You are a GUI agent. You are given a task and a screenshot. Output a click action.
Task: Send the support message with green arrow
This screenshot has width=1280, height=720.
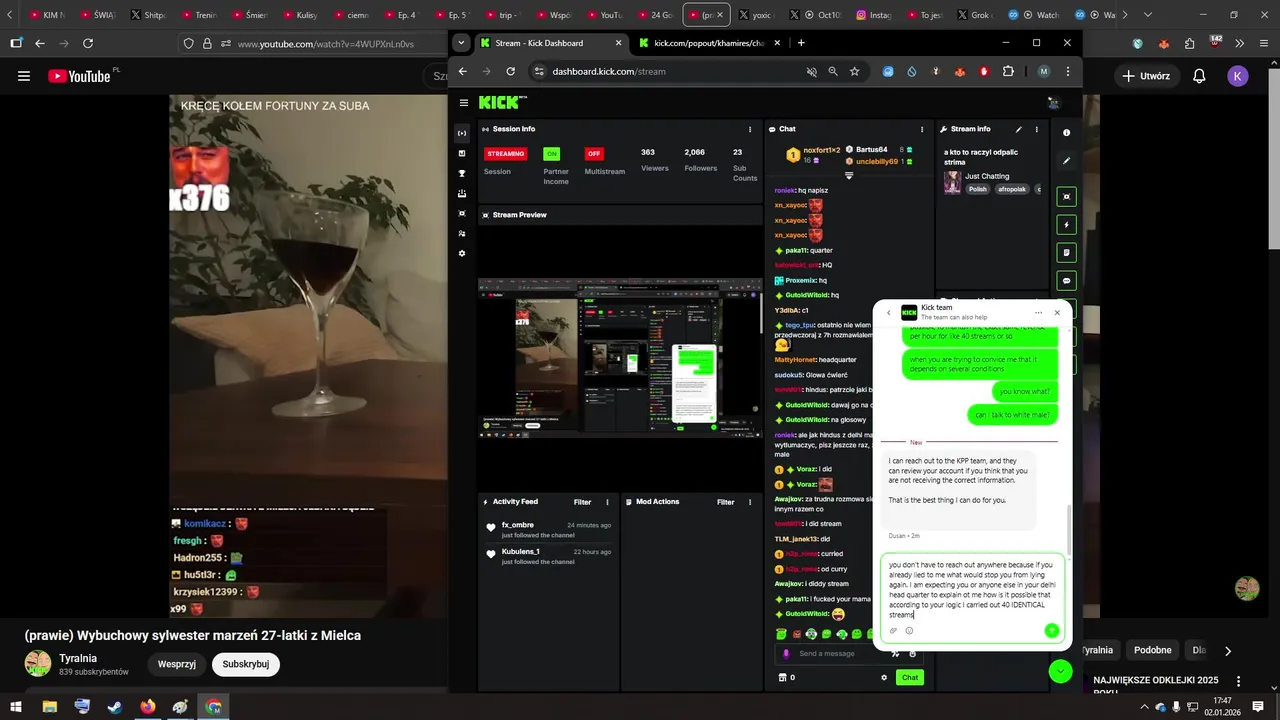click(1051, 630)
